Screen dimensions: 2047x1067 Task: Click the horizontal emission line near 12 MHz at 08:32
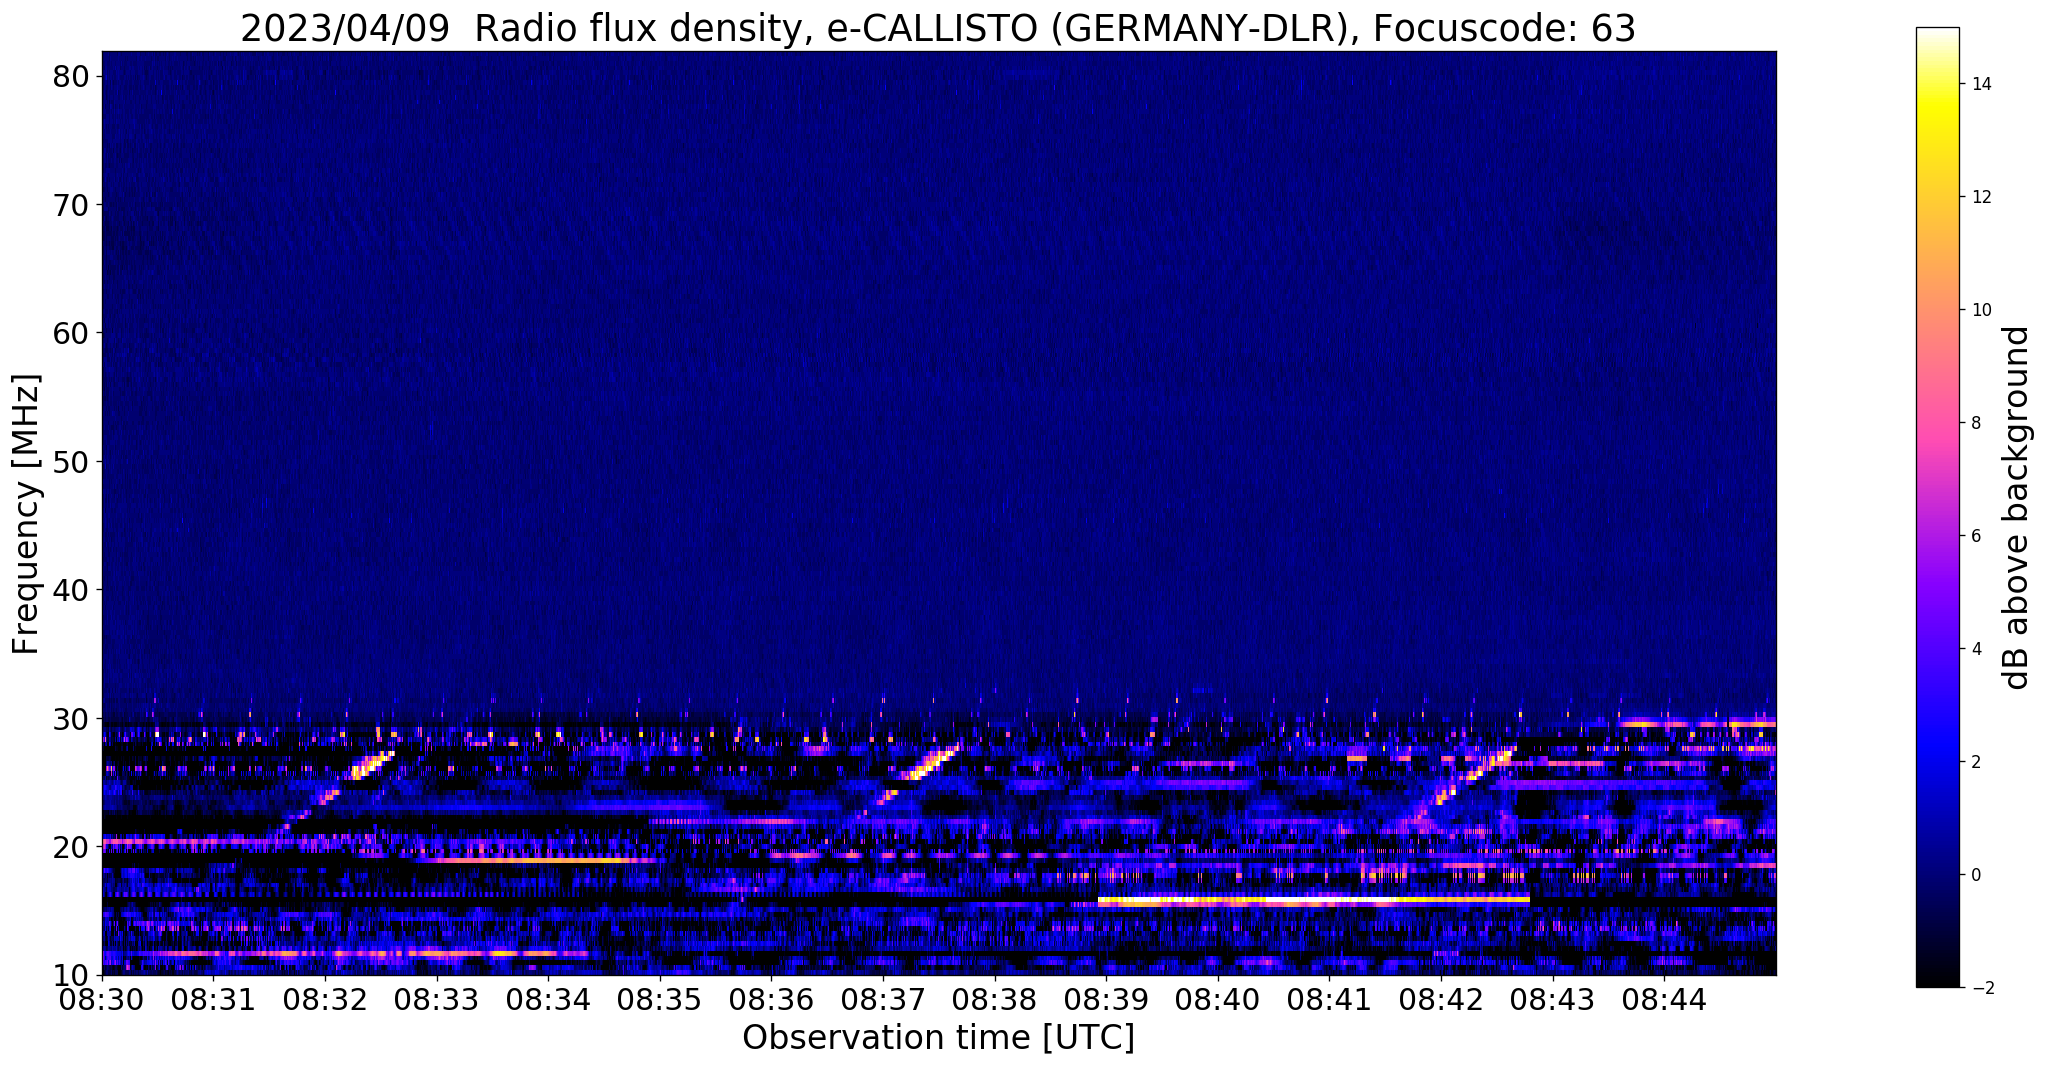point(350,953)
